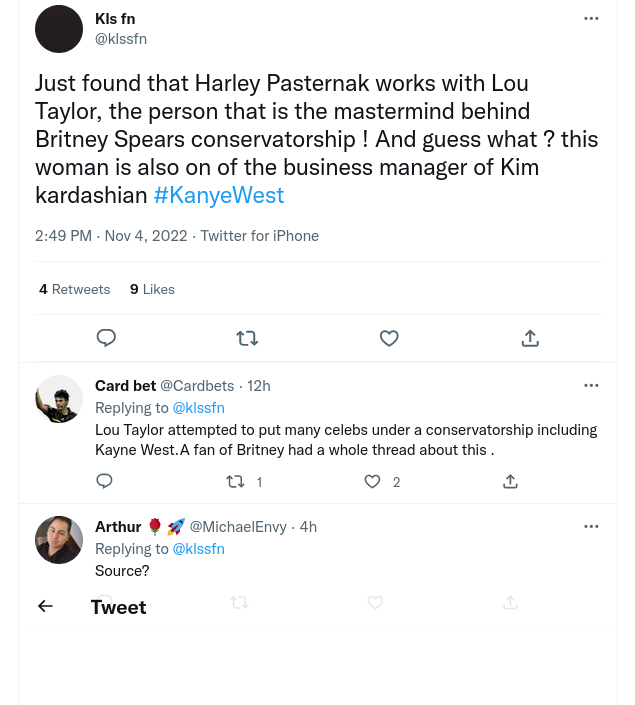The image size is (635, 705).
Task: Reply to Card bet's comment
Action: [x=104, y=481]
